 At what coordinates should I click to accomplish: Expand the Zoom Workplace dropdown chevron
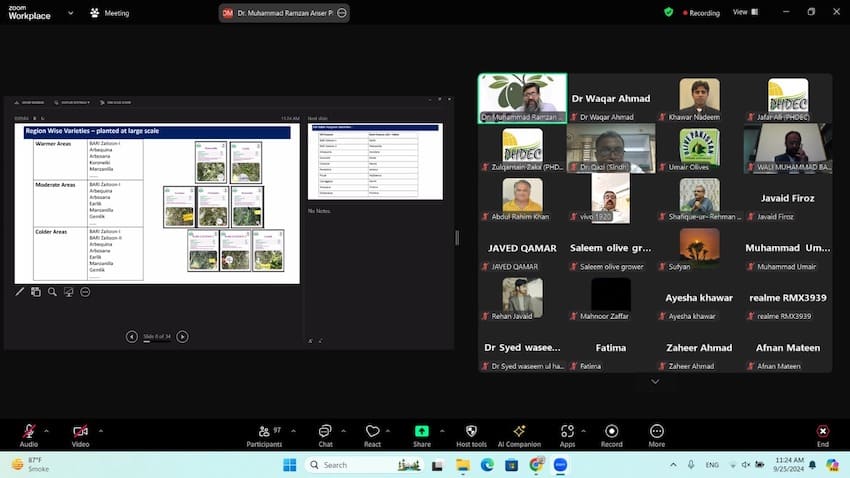tap(70, 13)
